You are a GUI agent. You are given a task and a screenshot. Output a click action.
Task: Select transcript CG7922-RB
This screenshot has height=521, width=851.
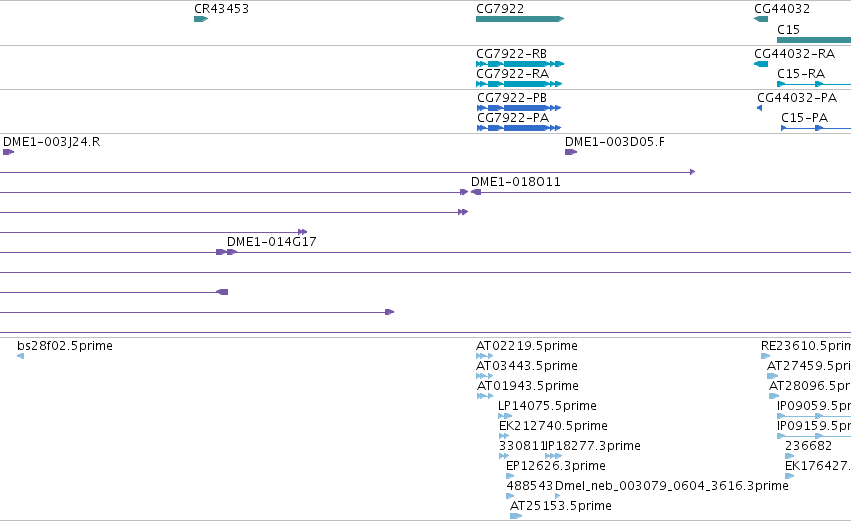(x=520, y=64)
